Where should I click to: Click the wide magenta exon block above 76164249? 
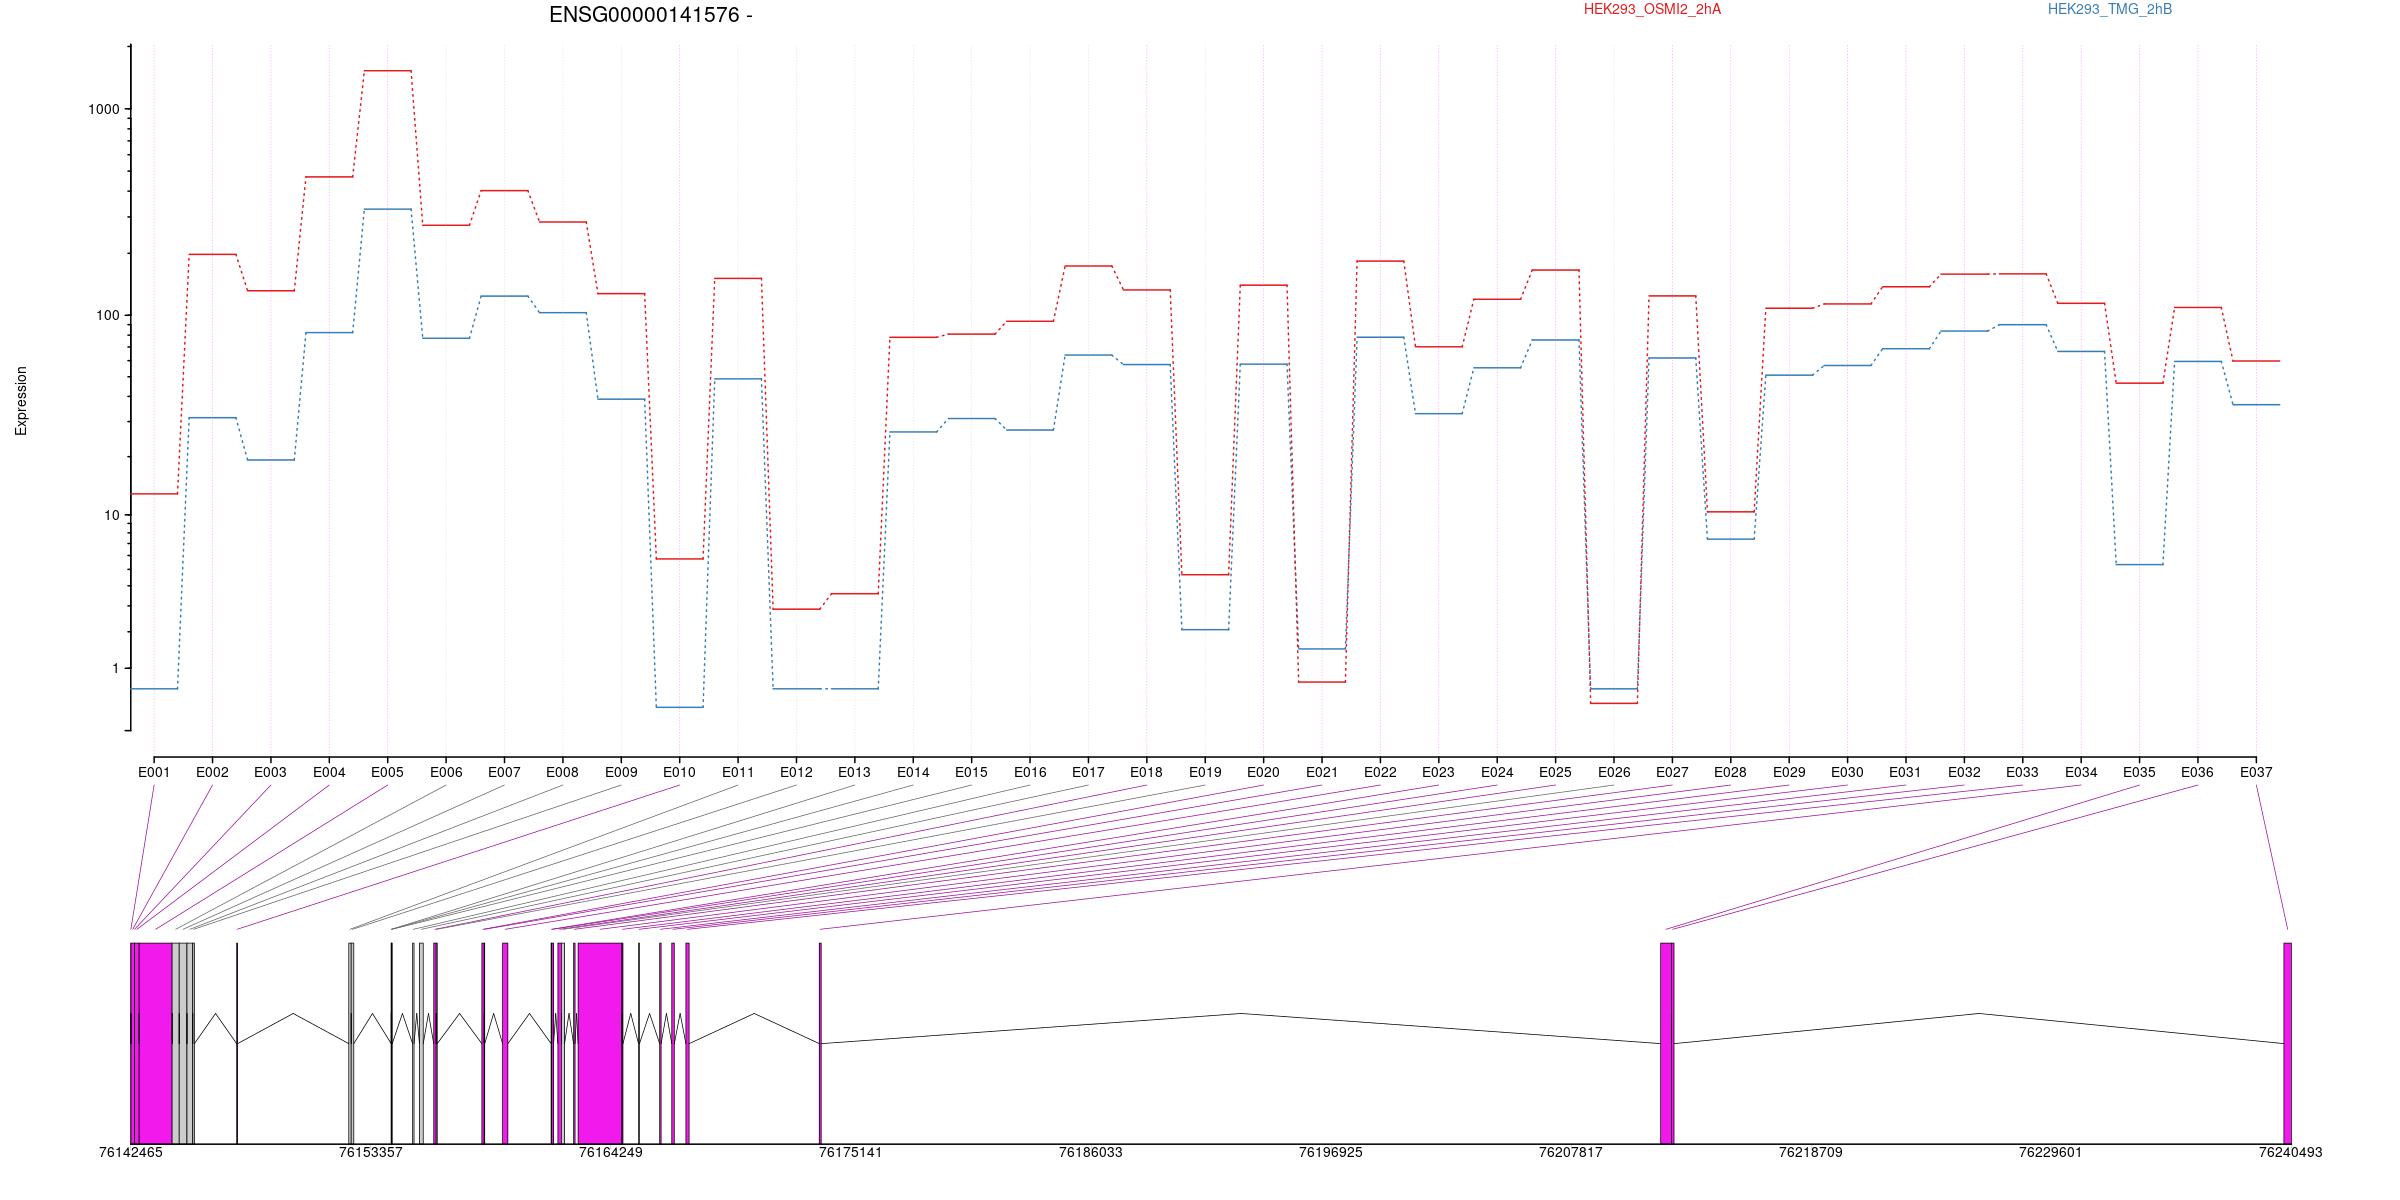pos(600,1043)
